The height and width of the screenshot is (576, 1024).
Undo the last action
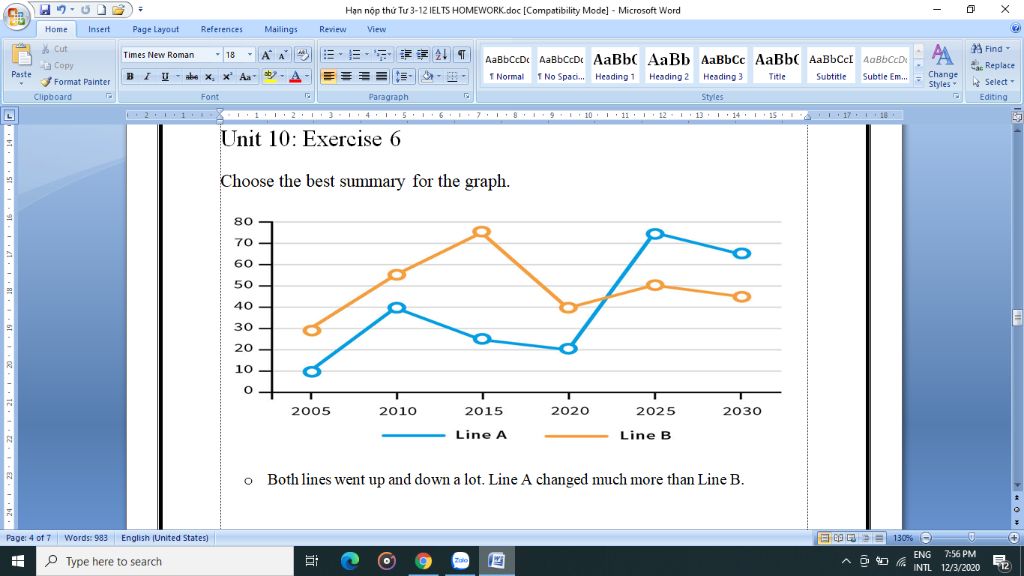pyautogui.click(x=61, y=10)
